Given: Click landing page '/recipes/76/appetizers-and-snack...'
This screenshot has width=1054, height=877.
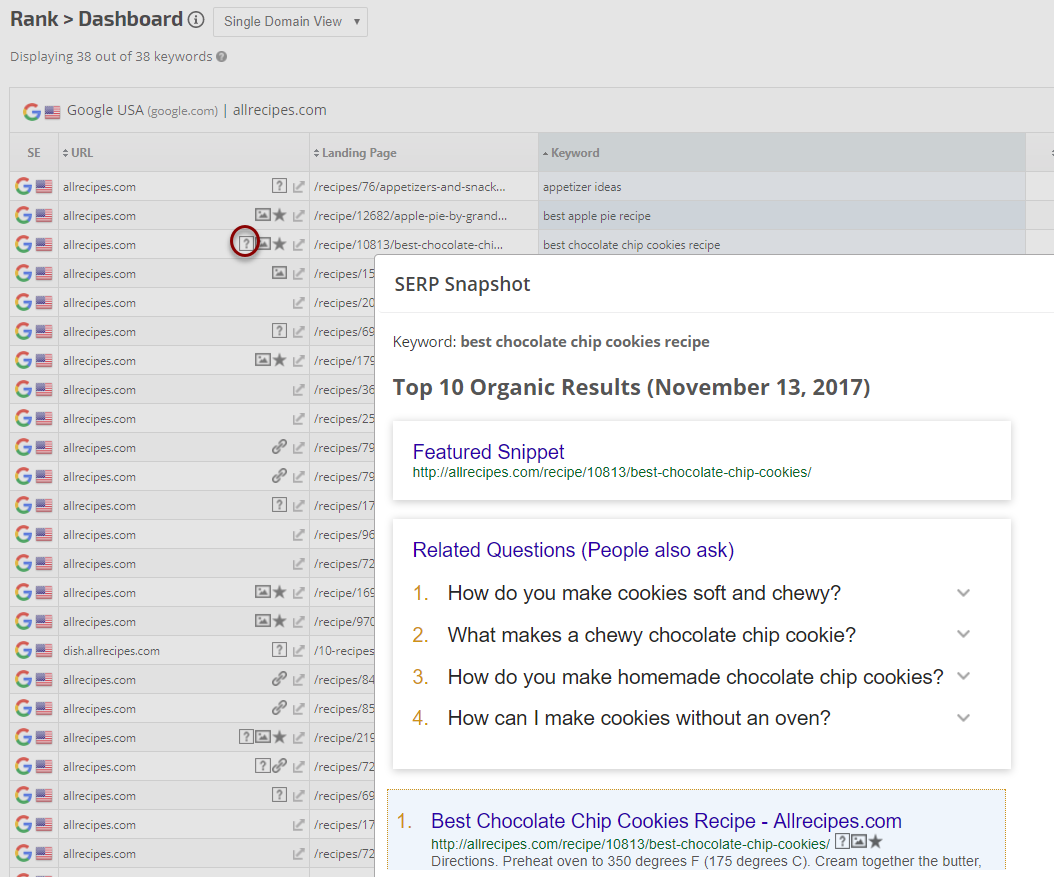Looking at the screenshot, I should pos(409,187).
